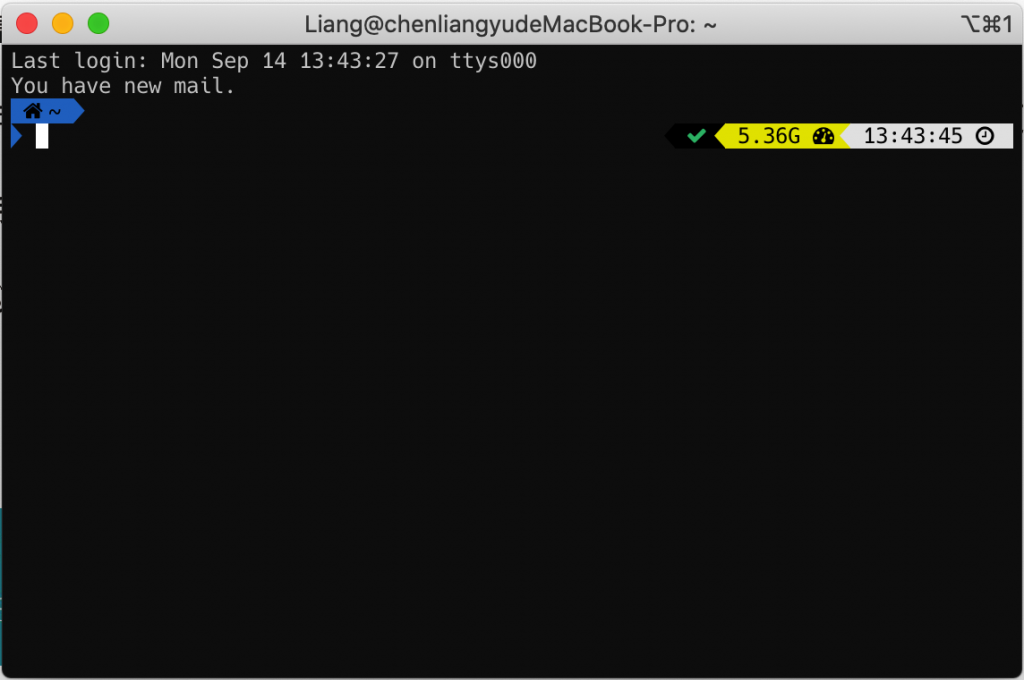Click the window title Liang@chenliangyudeMacBook-Pro
The width and height of the screenshot is (1024, 680).
(x=510, y=25)
